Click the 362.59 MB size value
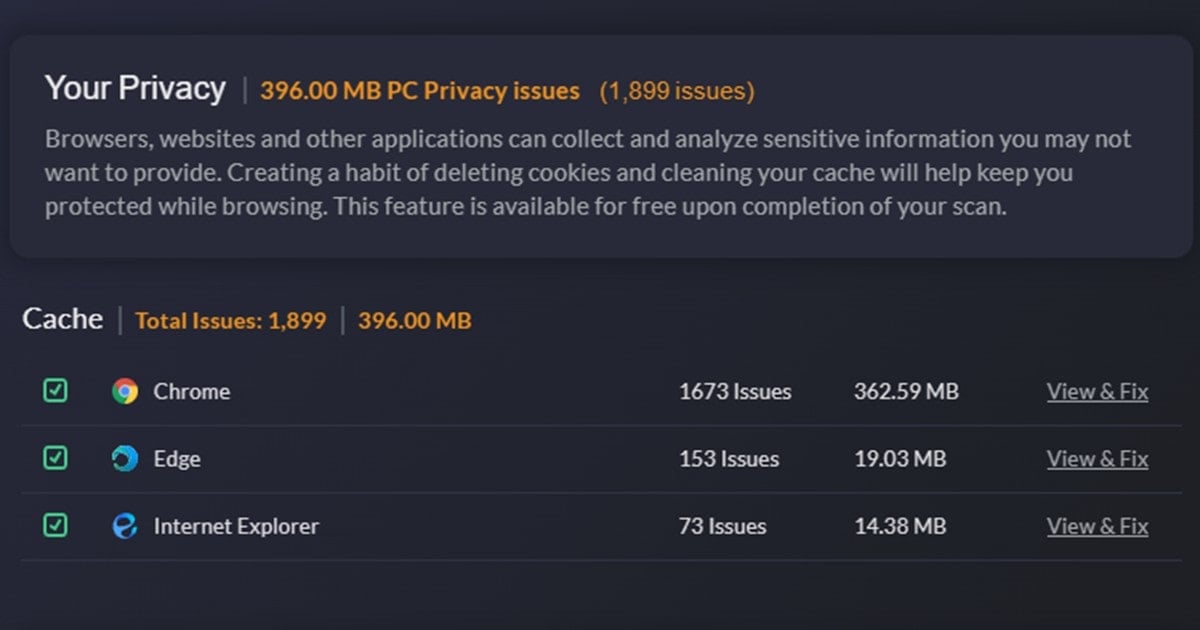The image size is (1200, 630). click(x=906, y=392)
